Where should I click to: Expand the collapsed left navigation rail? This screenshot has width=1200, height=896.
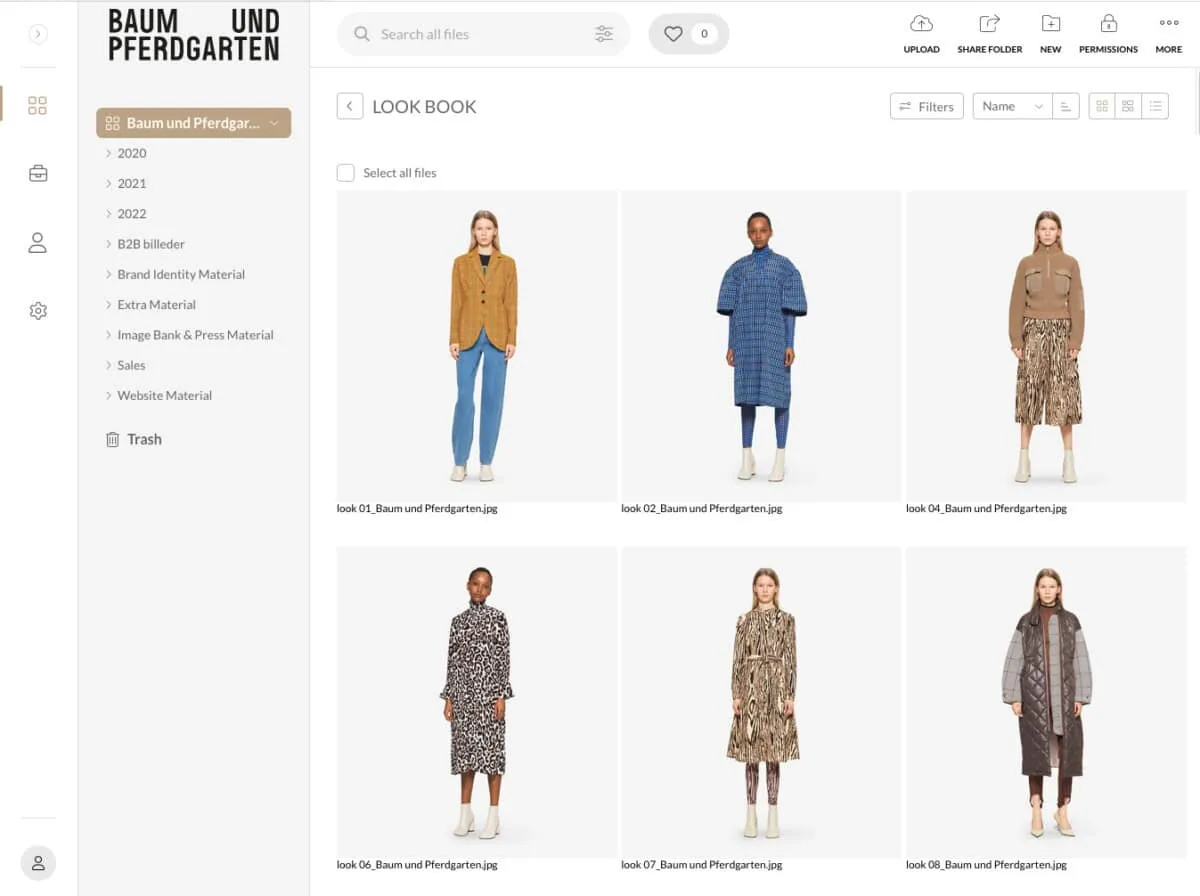pyautogui.click(x=37, y=34)
